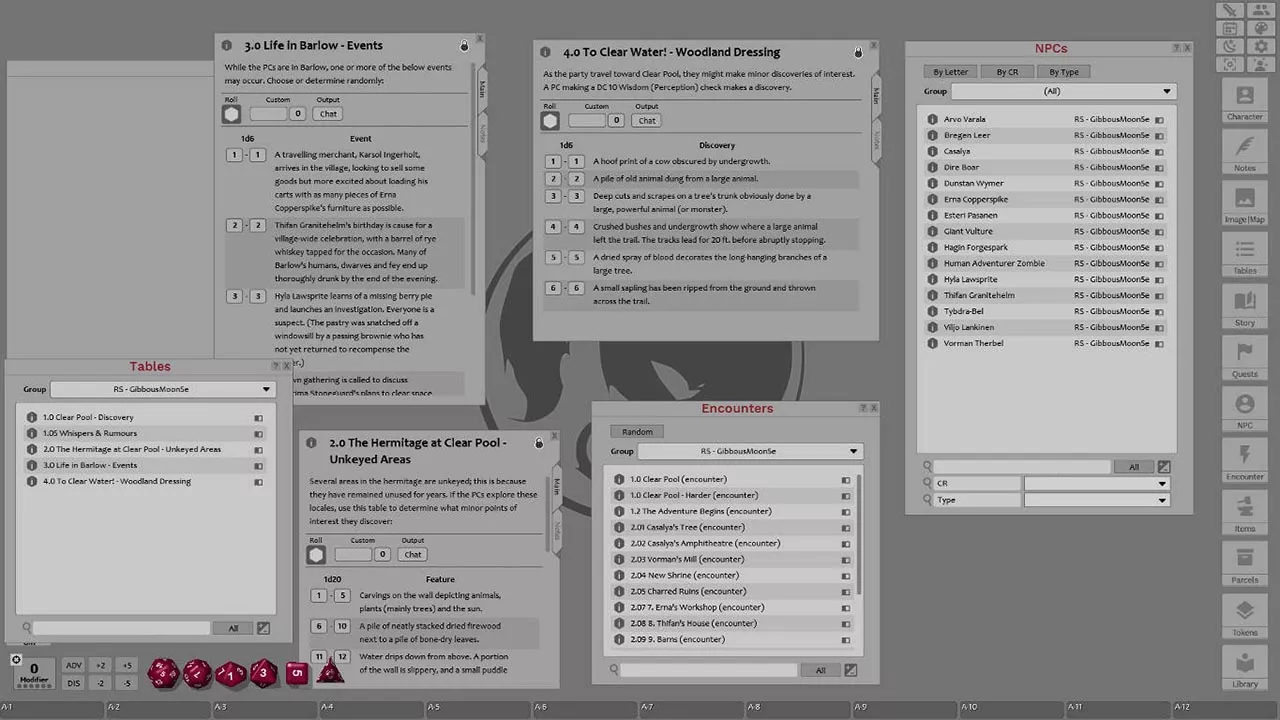Image resolution: width=1280 pixels, height=720 pixels.
Task: Pick the d8 die showing 3
Action: coord(263,672)
